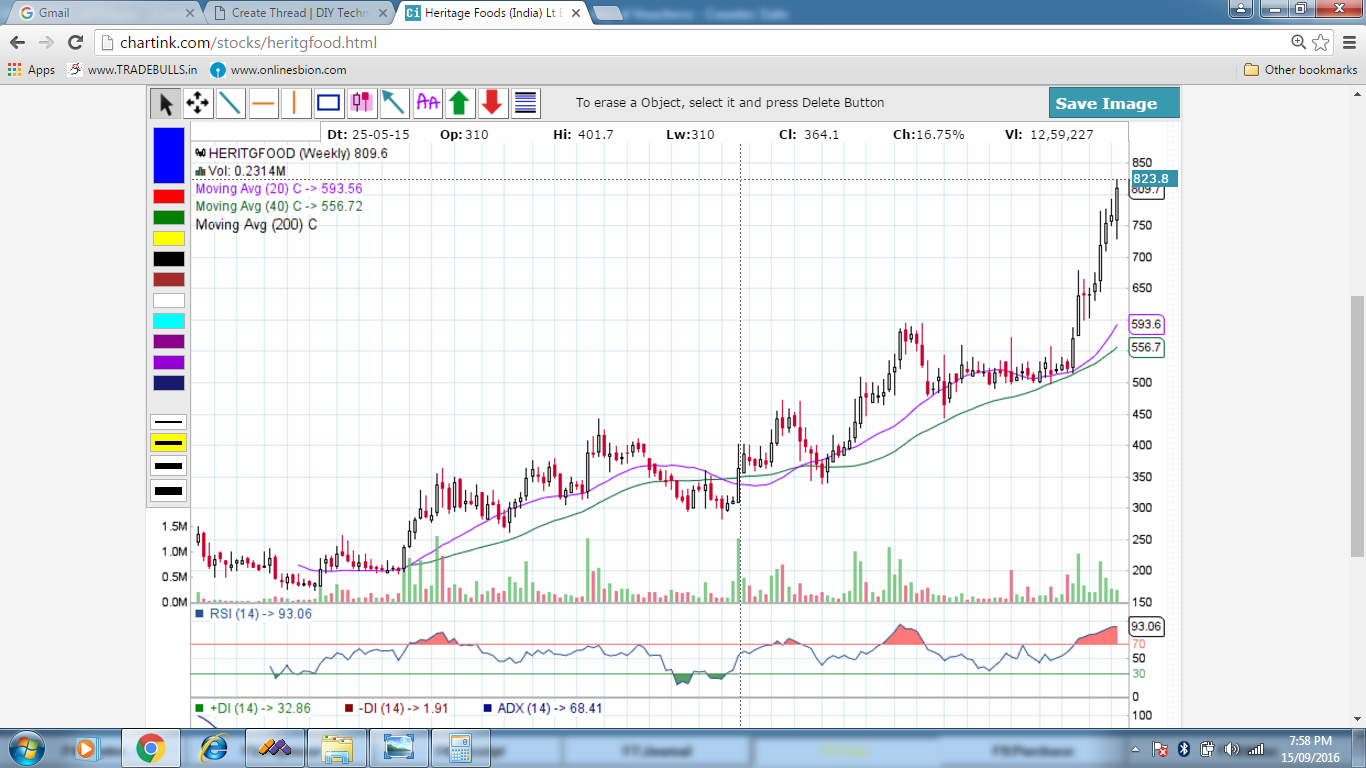Click the ADX (14) indicator label

tap(542, 708)
